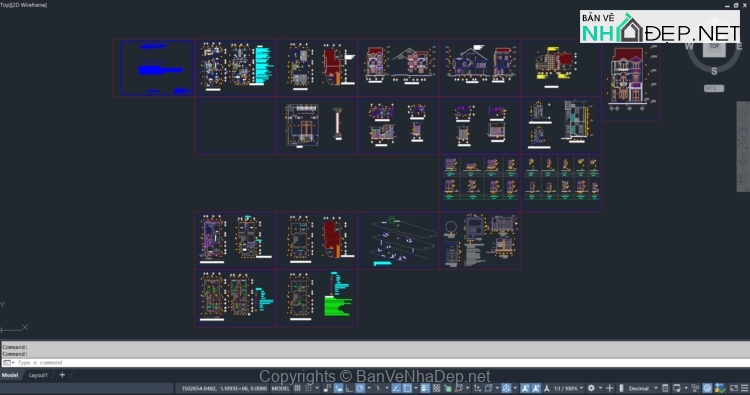Click the selection filtering cube icon

[x=489, y=388]
